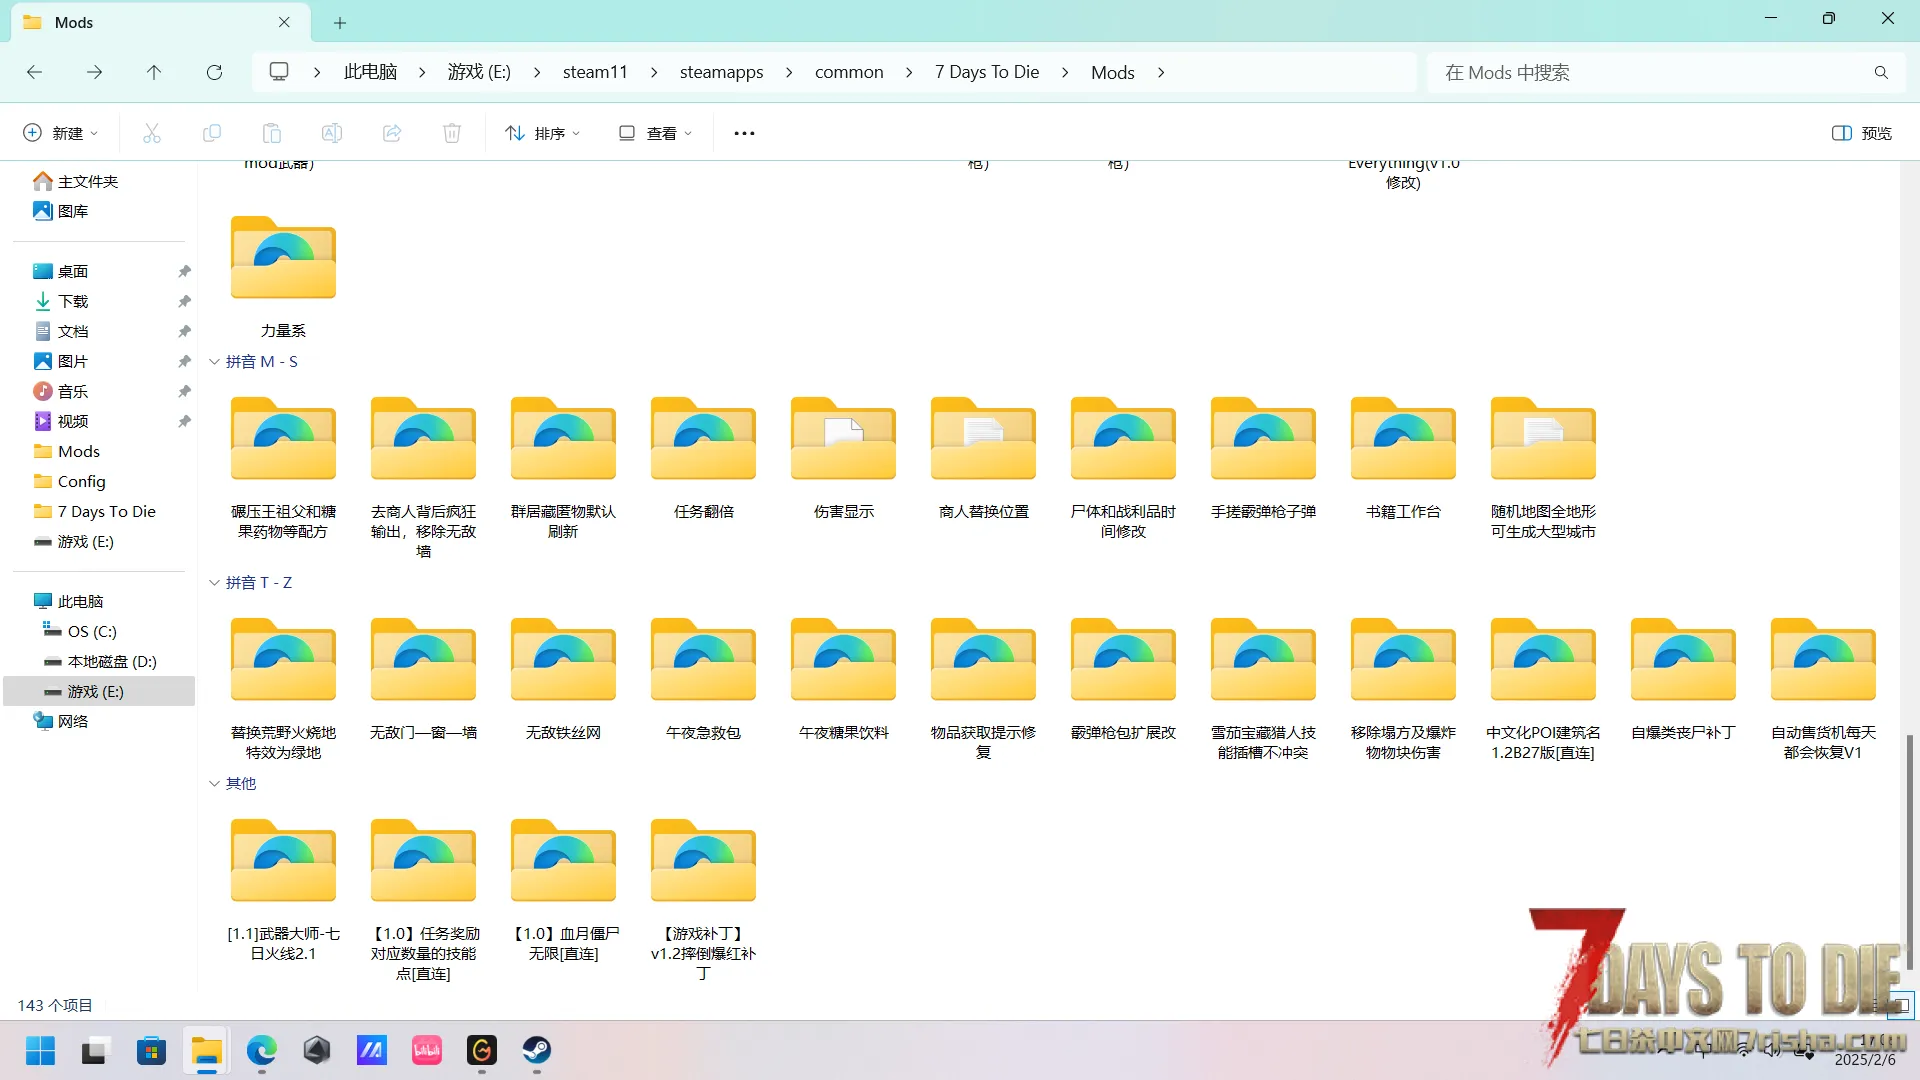Refresh the Mods folder view

(214, 72)
